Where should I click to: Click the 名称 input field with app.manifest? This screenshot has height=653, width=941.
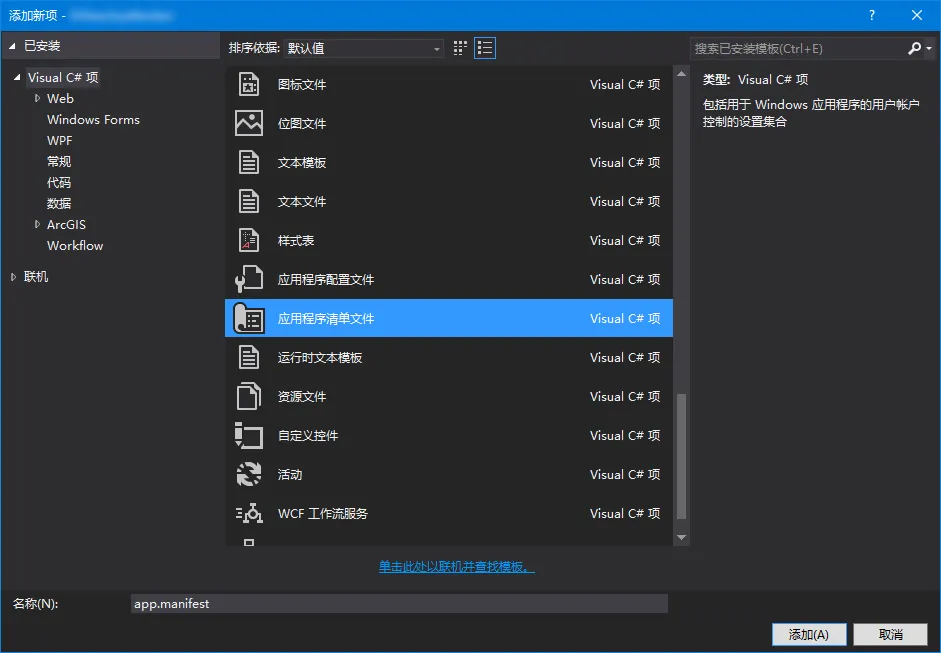pyautogui.click(x=399, y=603)
